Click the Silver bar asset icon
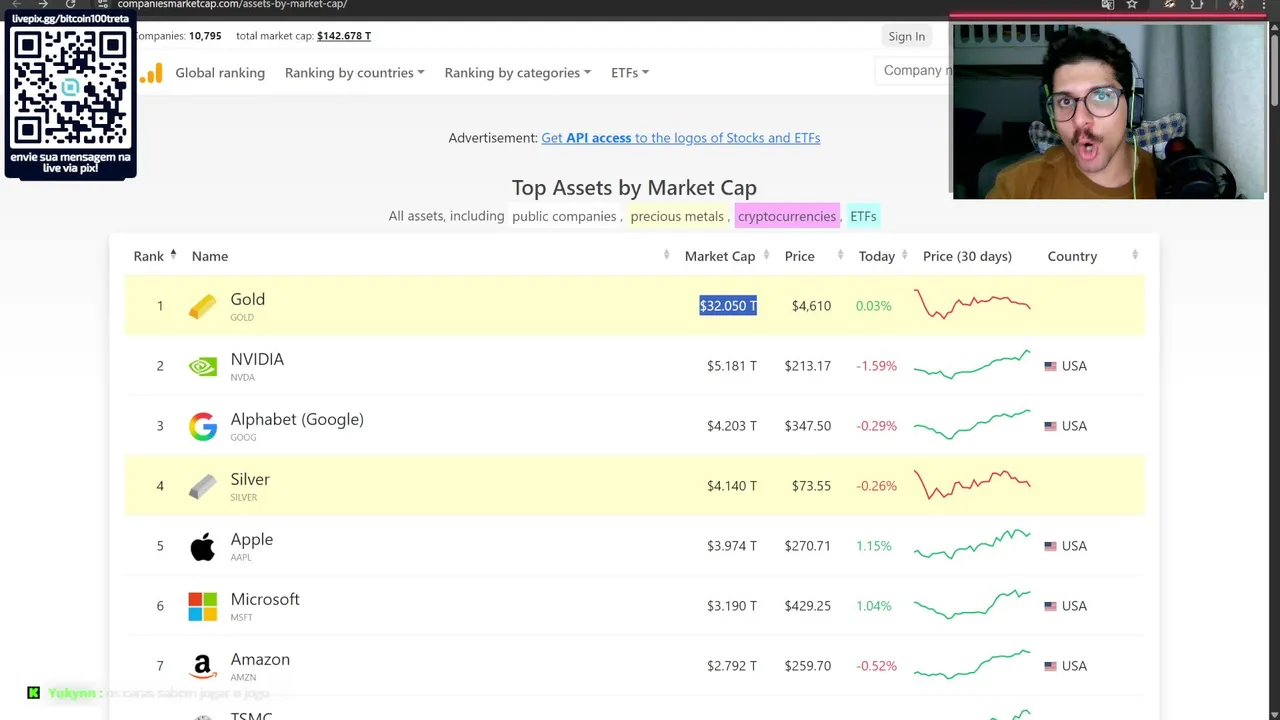The width and height of the screenshot is (1280, 720). tap(202, 486)
